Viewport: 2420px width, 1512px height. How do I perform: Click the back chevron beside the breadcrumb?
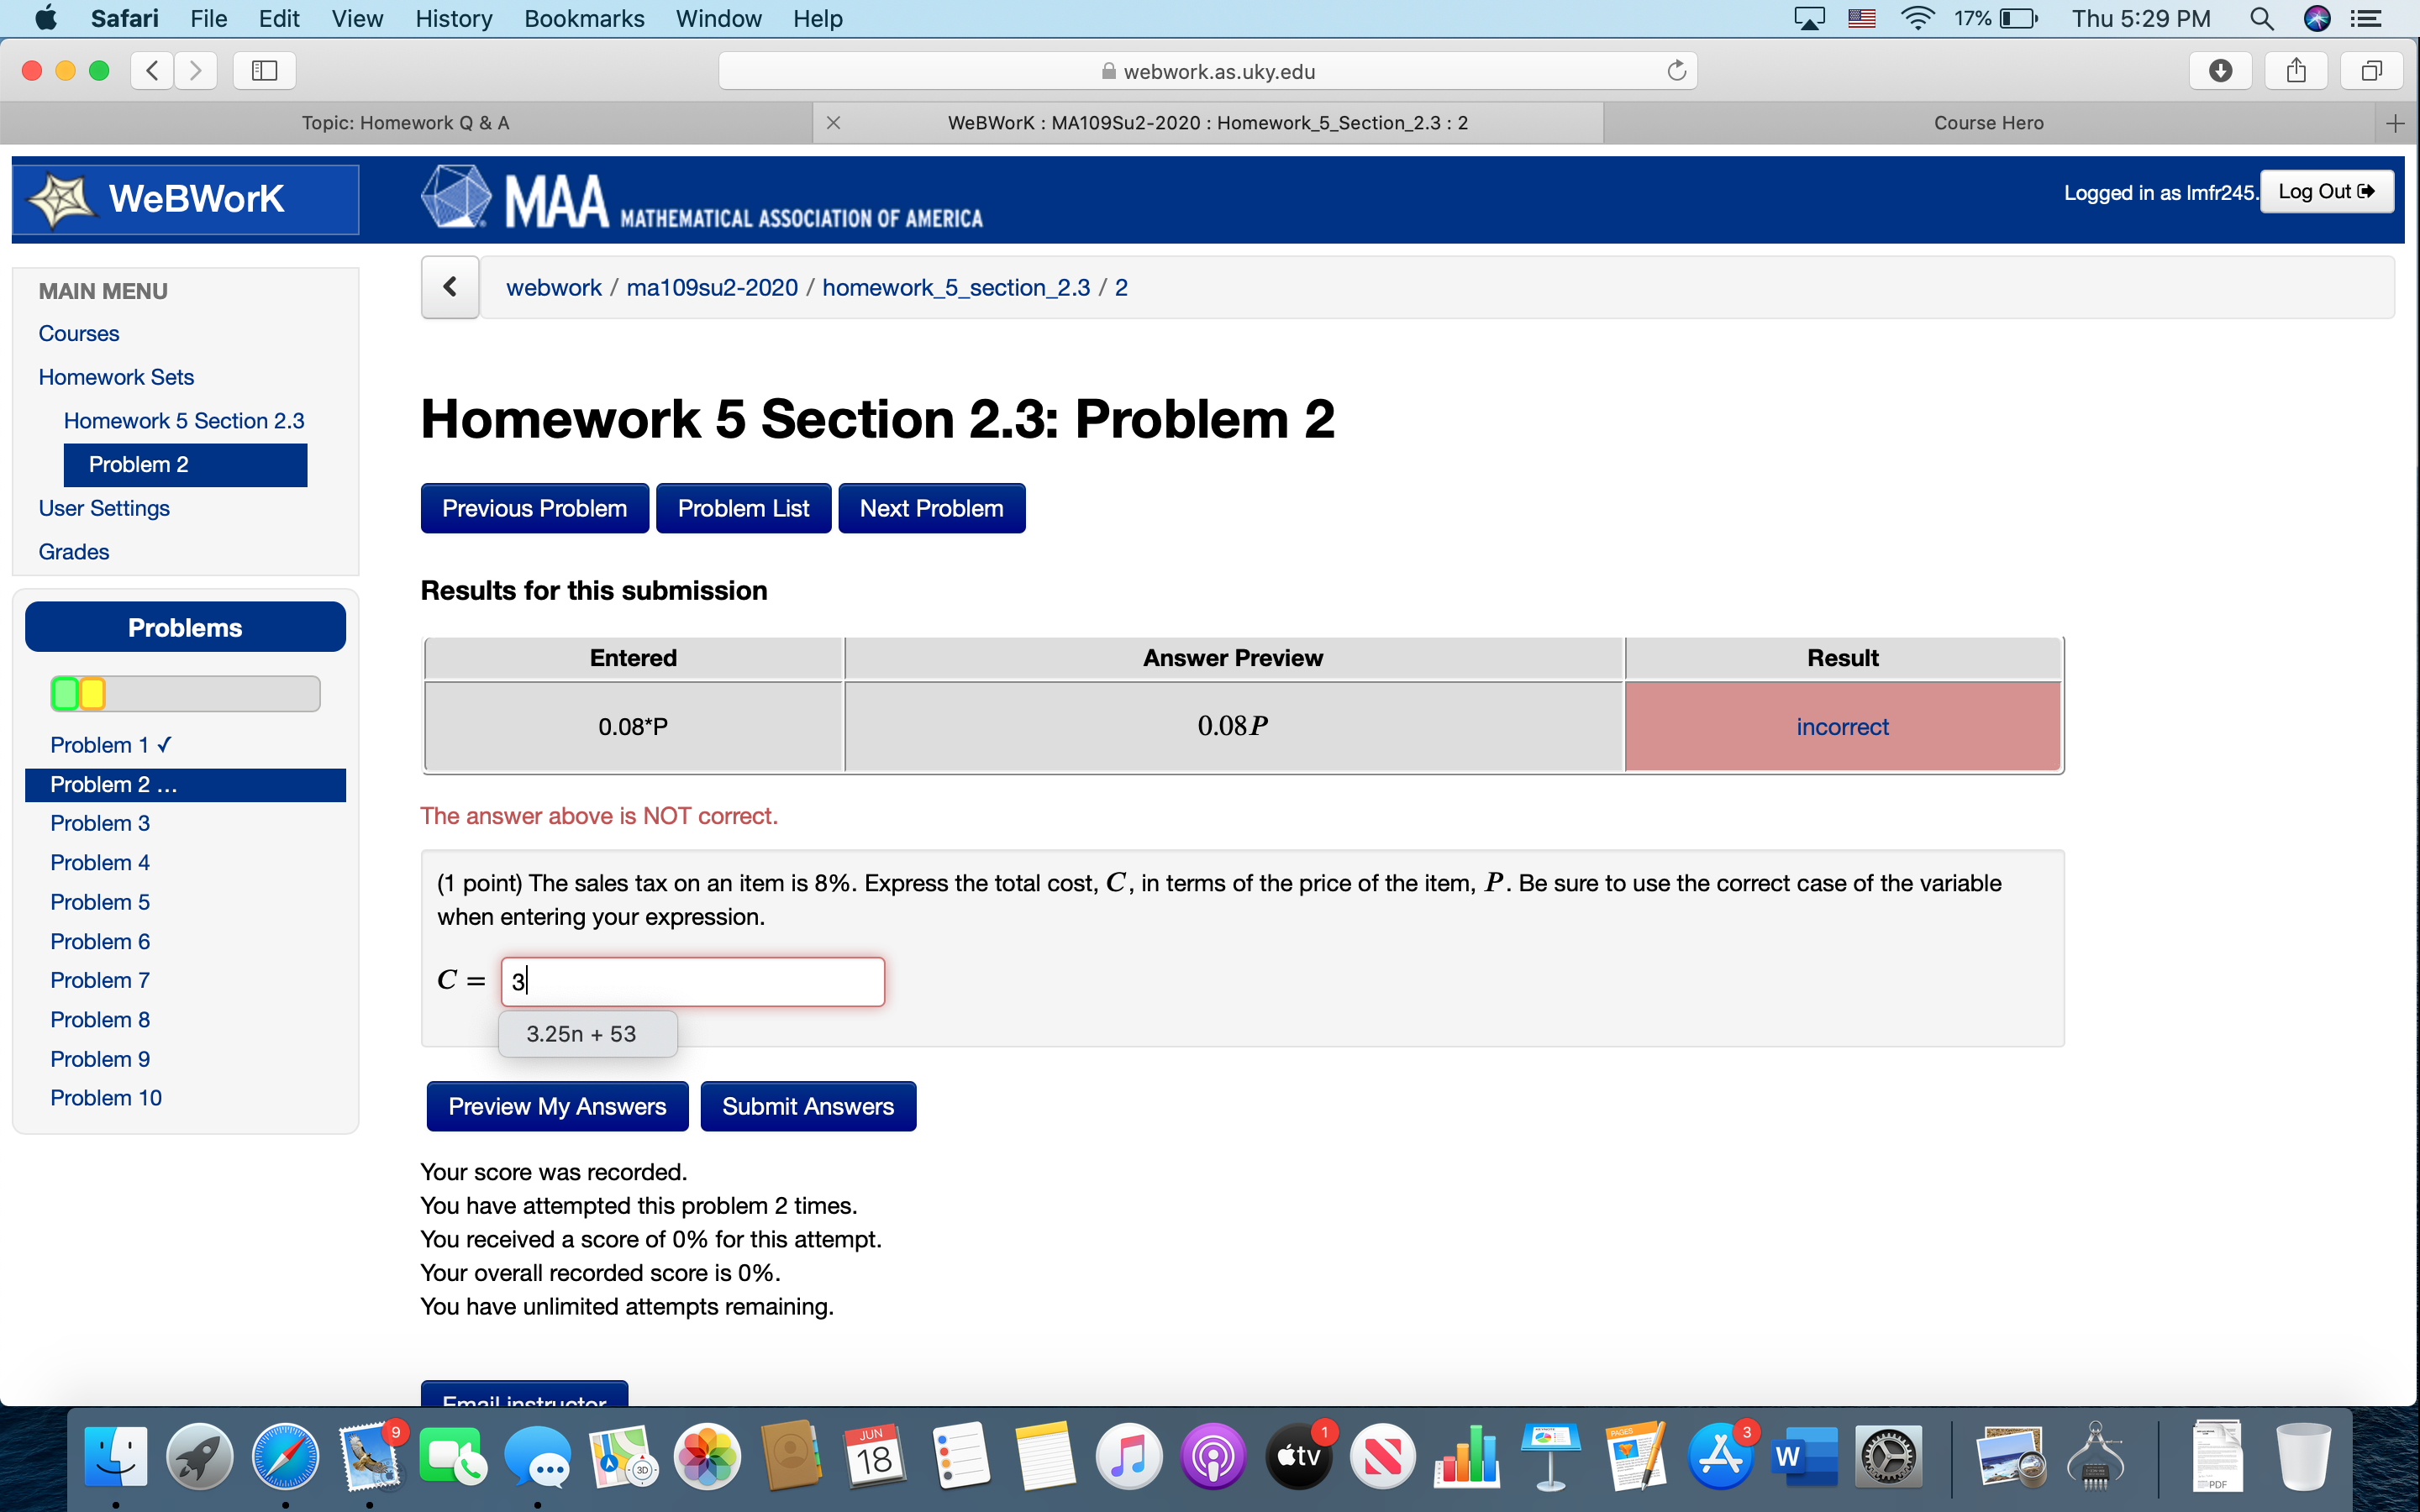(449, 287)
